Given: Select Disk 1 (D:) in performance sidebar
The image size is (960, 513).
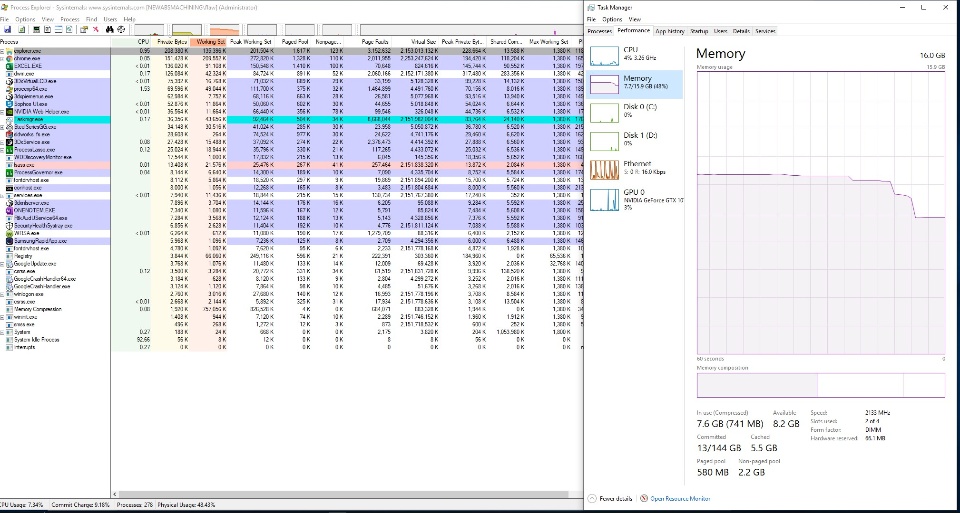Looking at the screenshot, I should (x=634, y=140).
